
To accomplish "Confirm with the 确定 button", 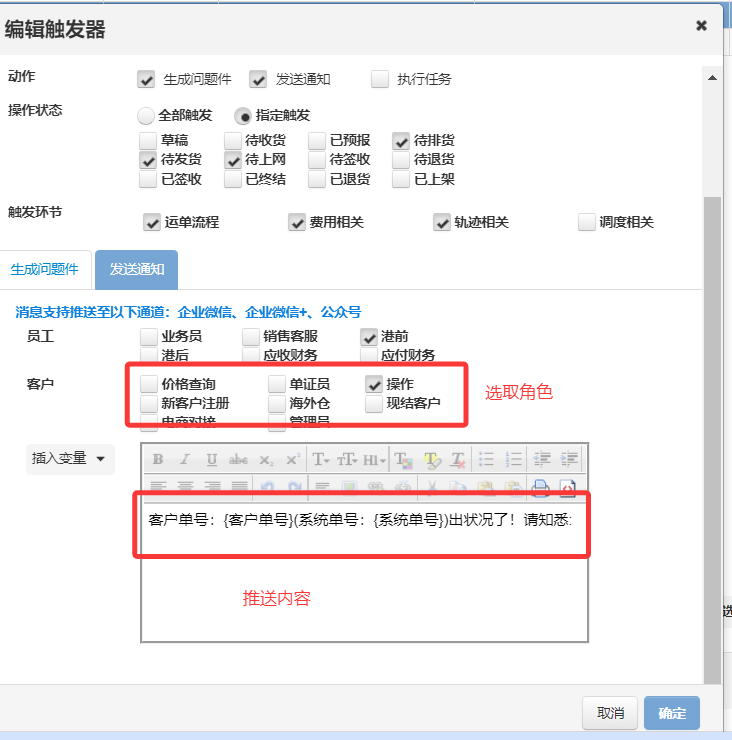I will 672,713.
